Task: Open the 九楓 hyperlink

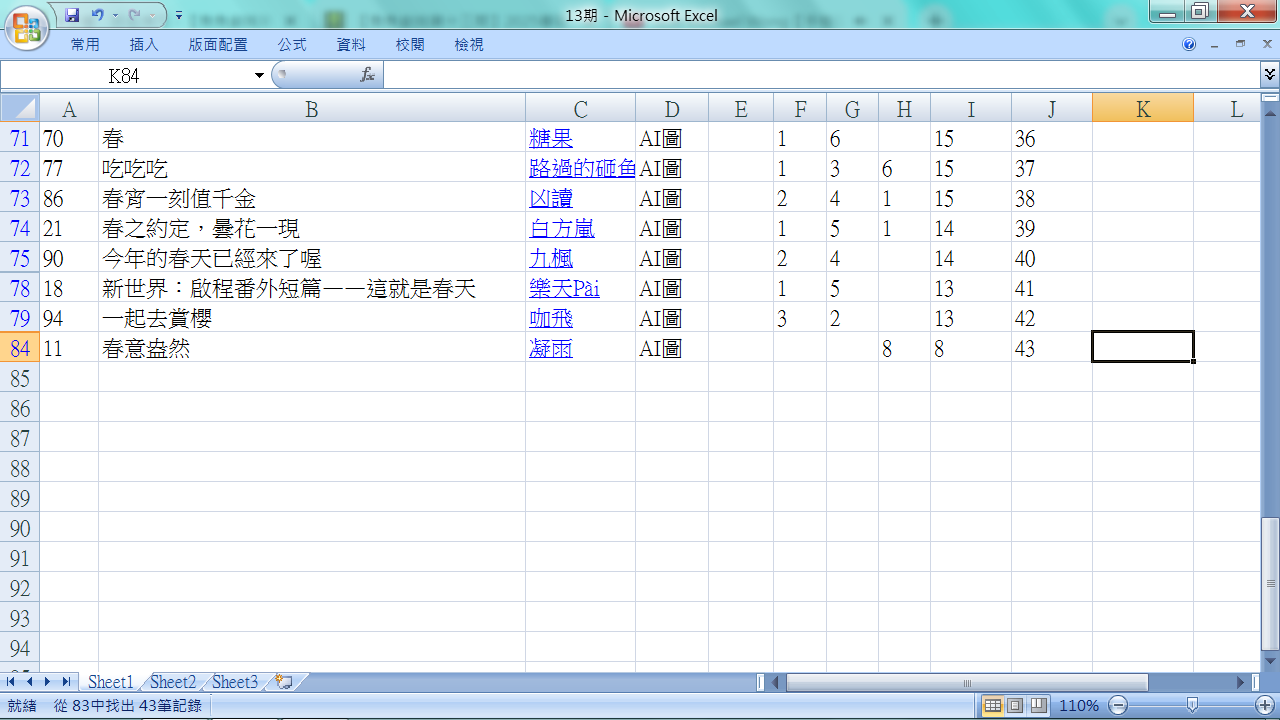Action: (551, 259)
